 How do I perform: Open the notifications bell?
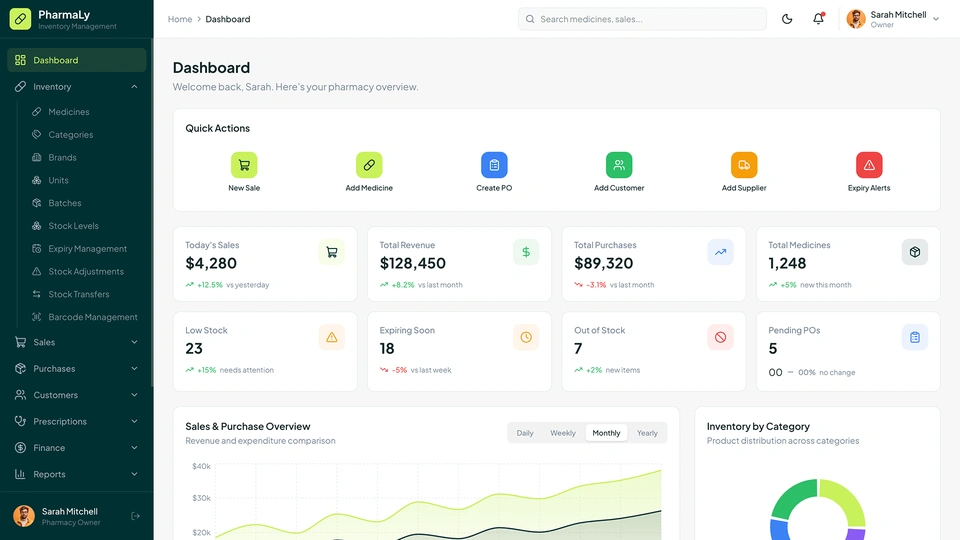click(818, 19)
